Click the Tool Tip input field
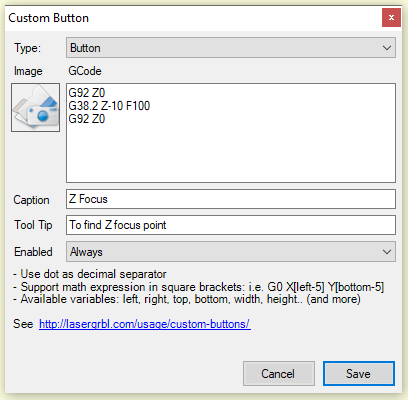This screenshot has height=400, width=408. point(231,225)
